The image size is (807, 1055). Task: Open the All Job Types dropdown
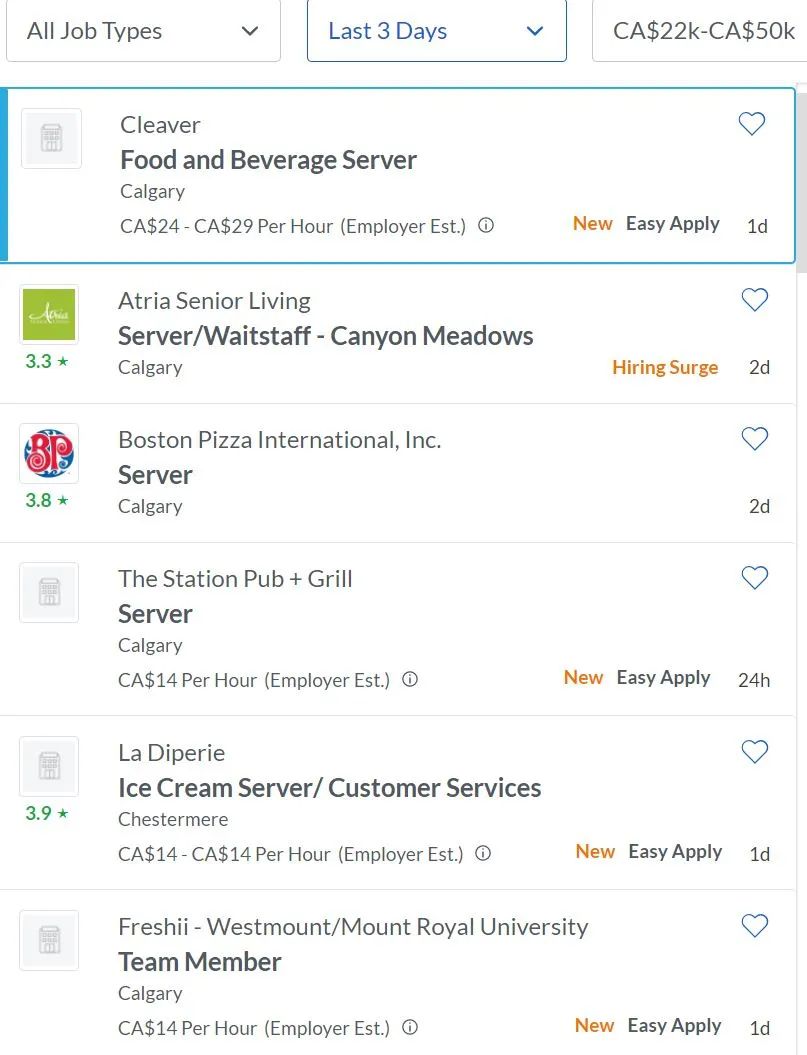tap(143, 31)
